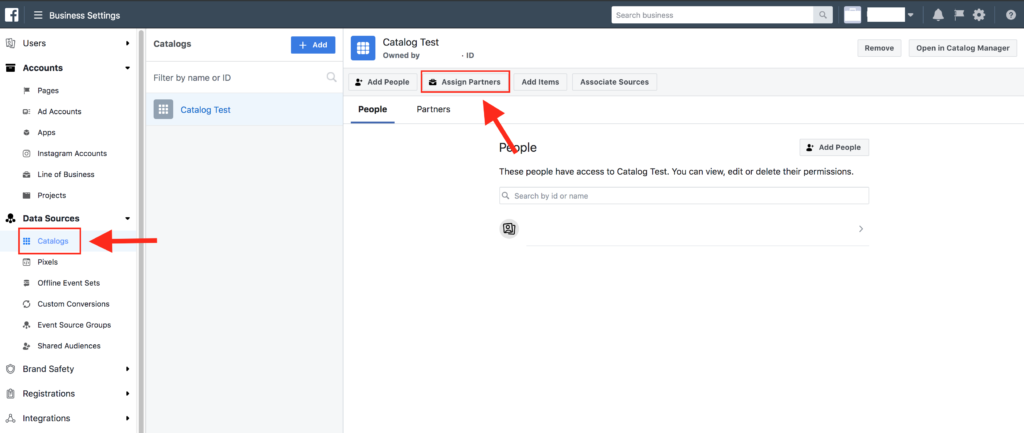
Task: Select Pixels in the sidebar
Action: point(47,262)
